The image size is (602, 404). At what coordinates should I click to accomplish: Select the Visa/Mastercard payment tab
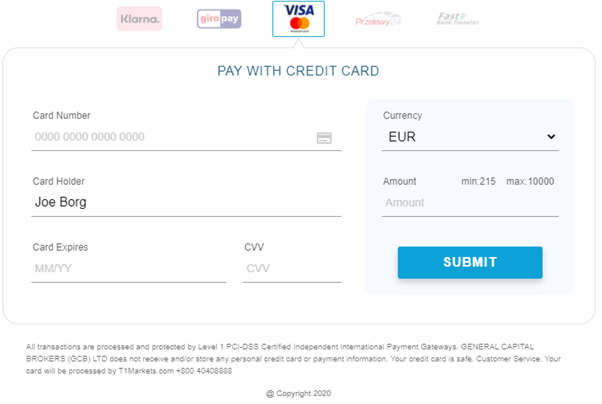pos(298,18)
